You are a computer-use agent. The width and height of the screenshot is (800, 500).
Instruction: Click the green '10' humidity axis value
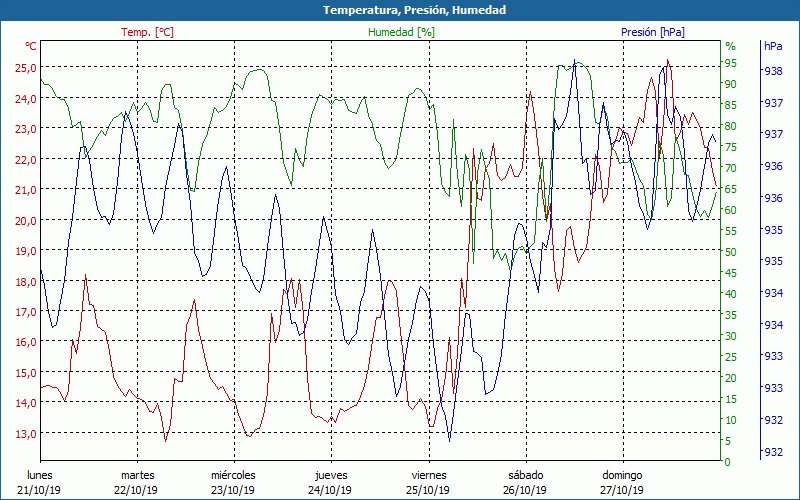tap(731, 420)
